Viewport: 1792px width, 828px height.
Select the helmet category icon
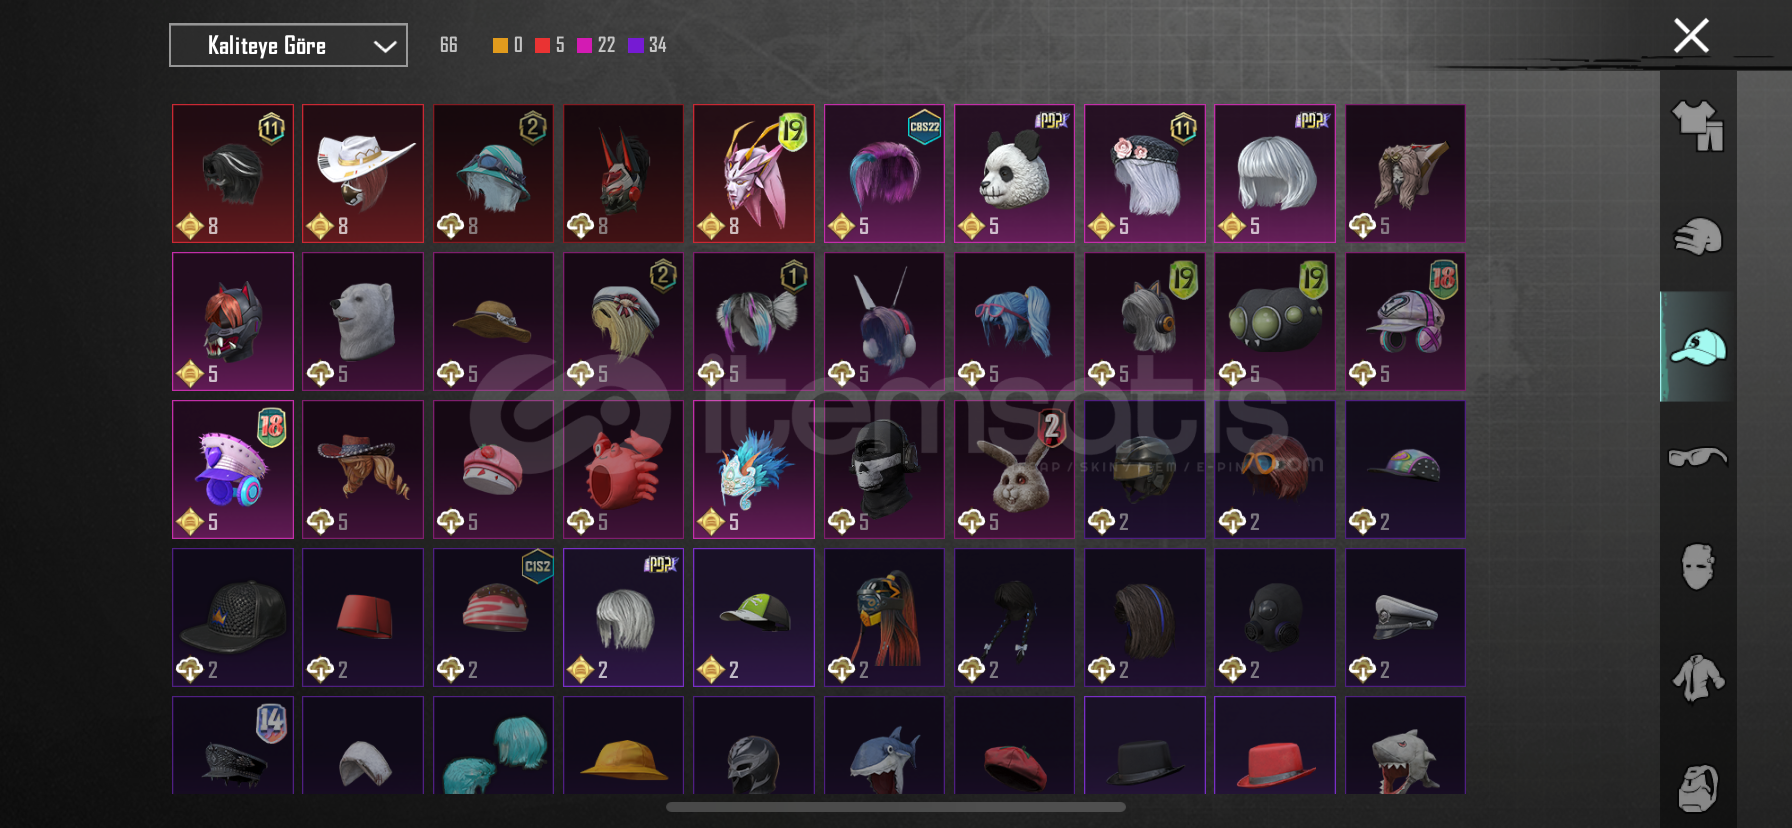(x=1698, y=237)
